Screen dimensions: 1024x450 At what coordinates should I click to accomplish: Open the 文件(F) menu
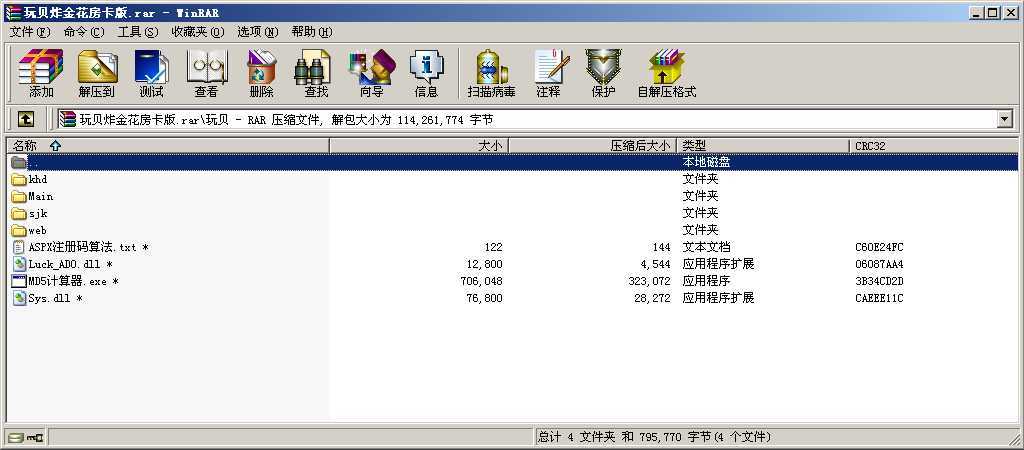tap(29, 31)
